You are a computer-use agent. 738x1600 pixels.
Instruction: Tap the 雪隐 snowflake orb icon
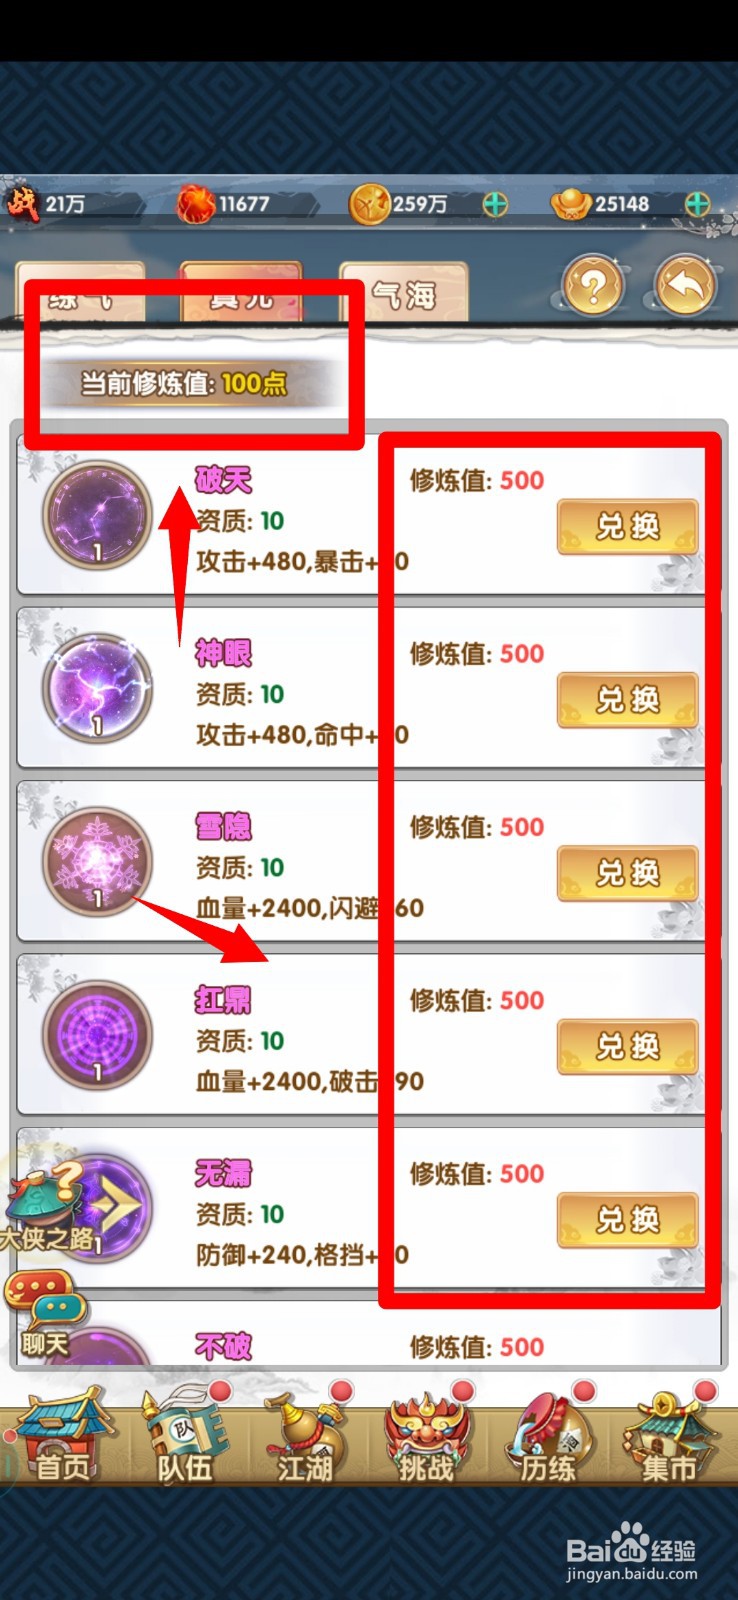[x=97, y=862]
